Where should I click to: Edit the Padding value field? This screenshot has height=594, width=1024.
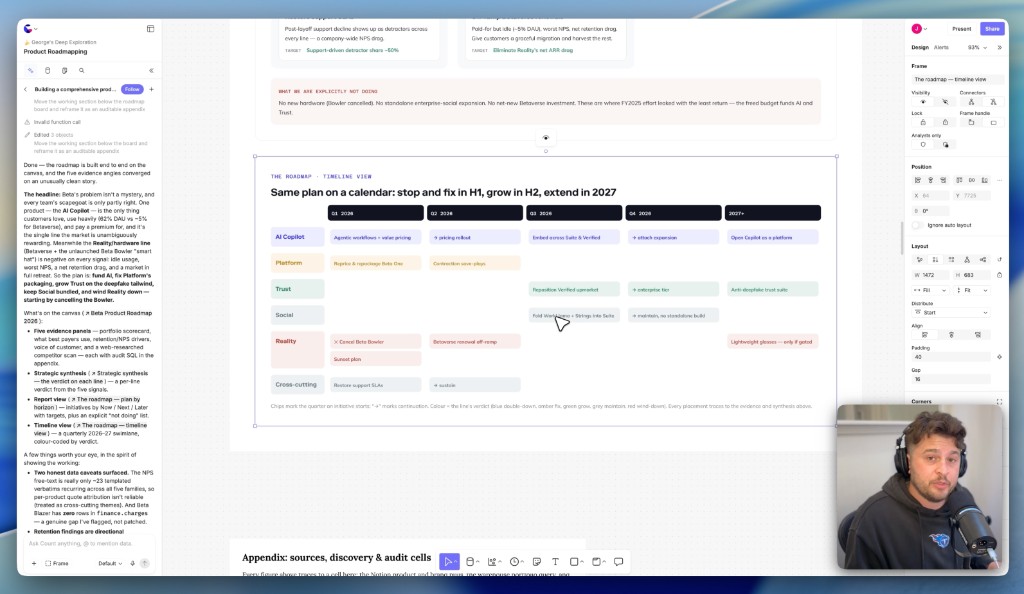951,357
